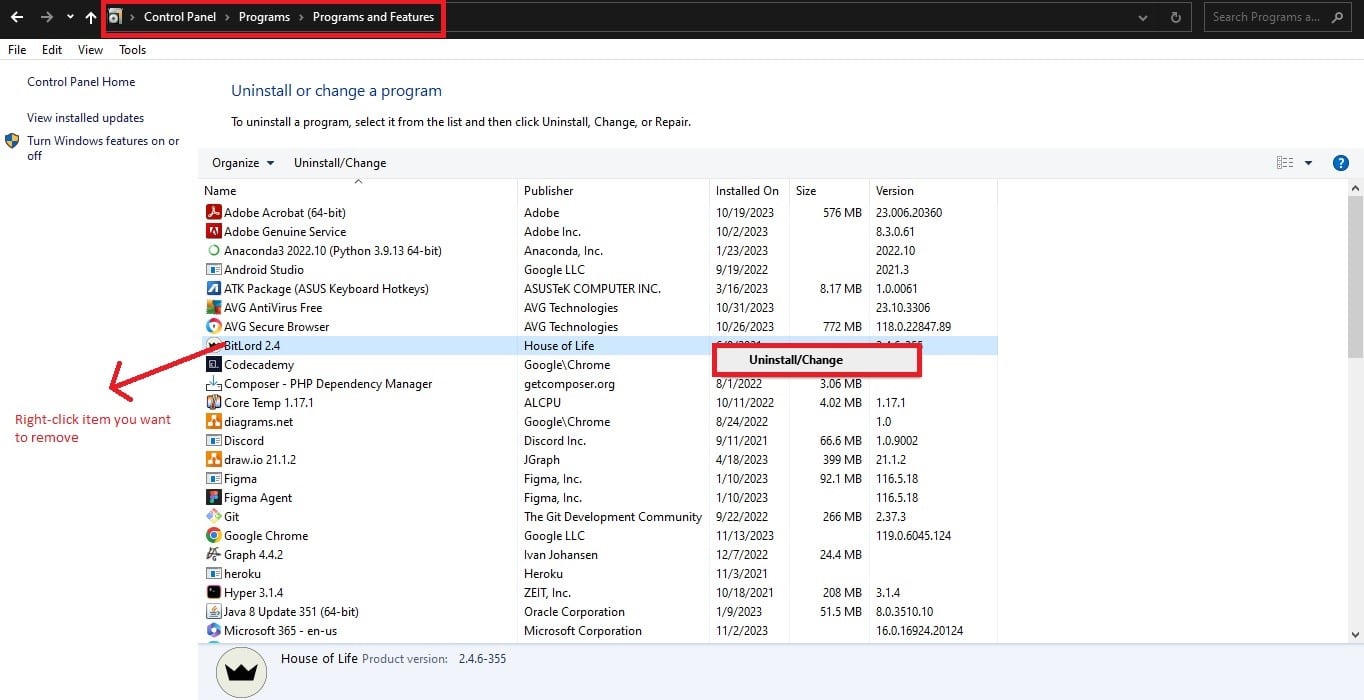
Task: Select the BitLord 2.4 row
Action: click(599, 345)
